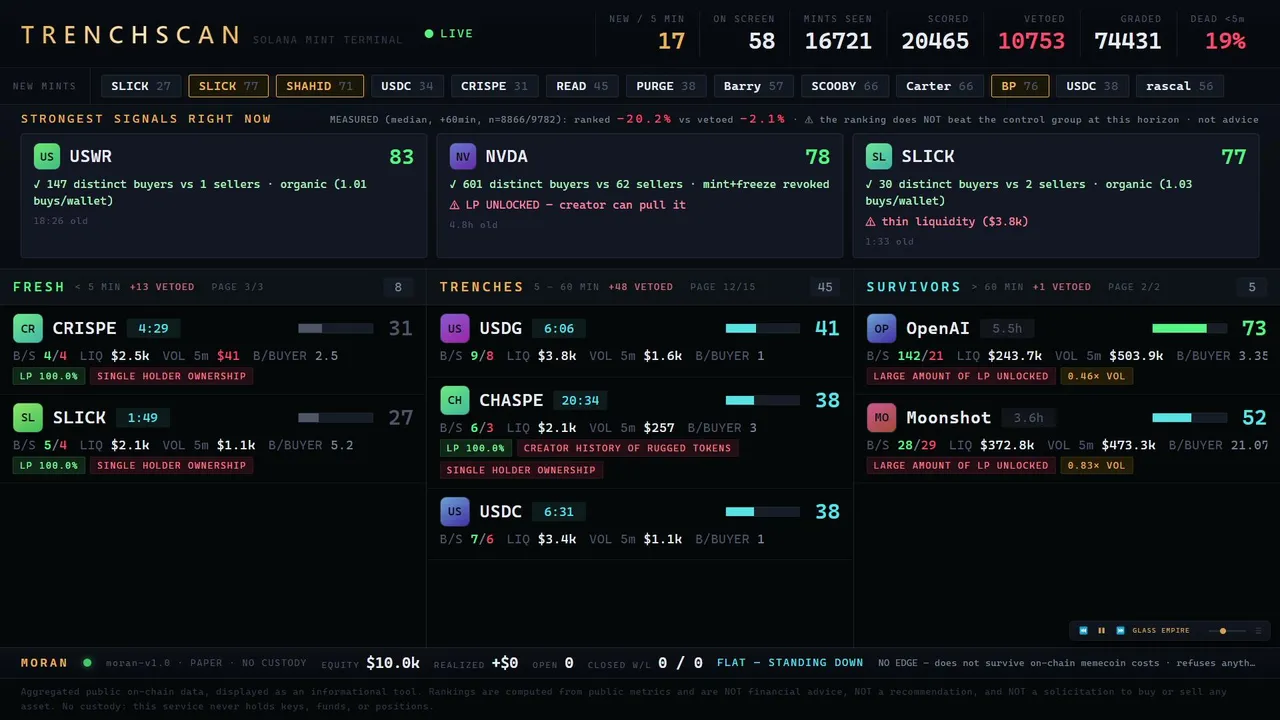Viewport: 1280px width, 720px height.
Task: Select the SHAHID 71 mint chip
Action: click(319, 86)
